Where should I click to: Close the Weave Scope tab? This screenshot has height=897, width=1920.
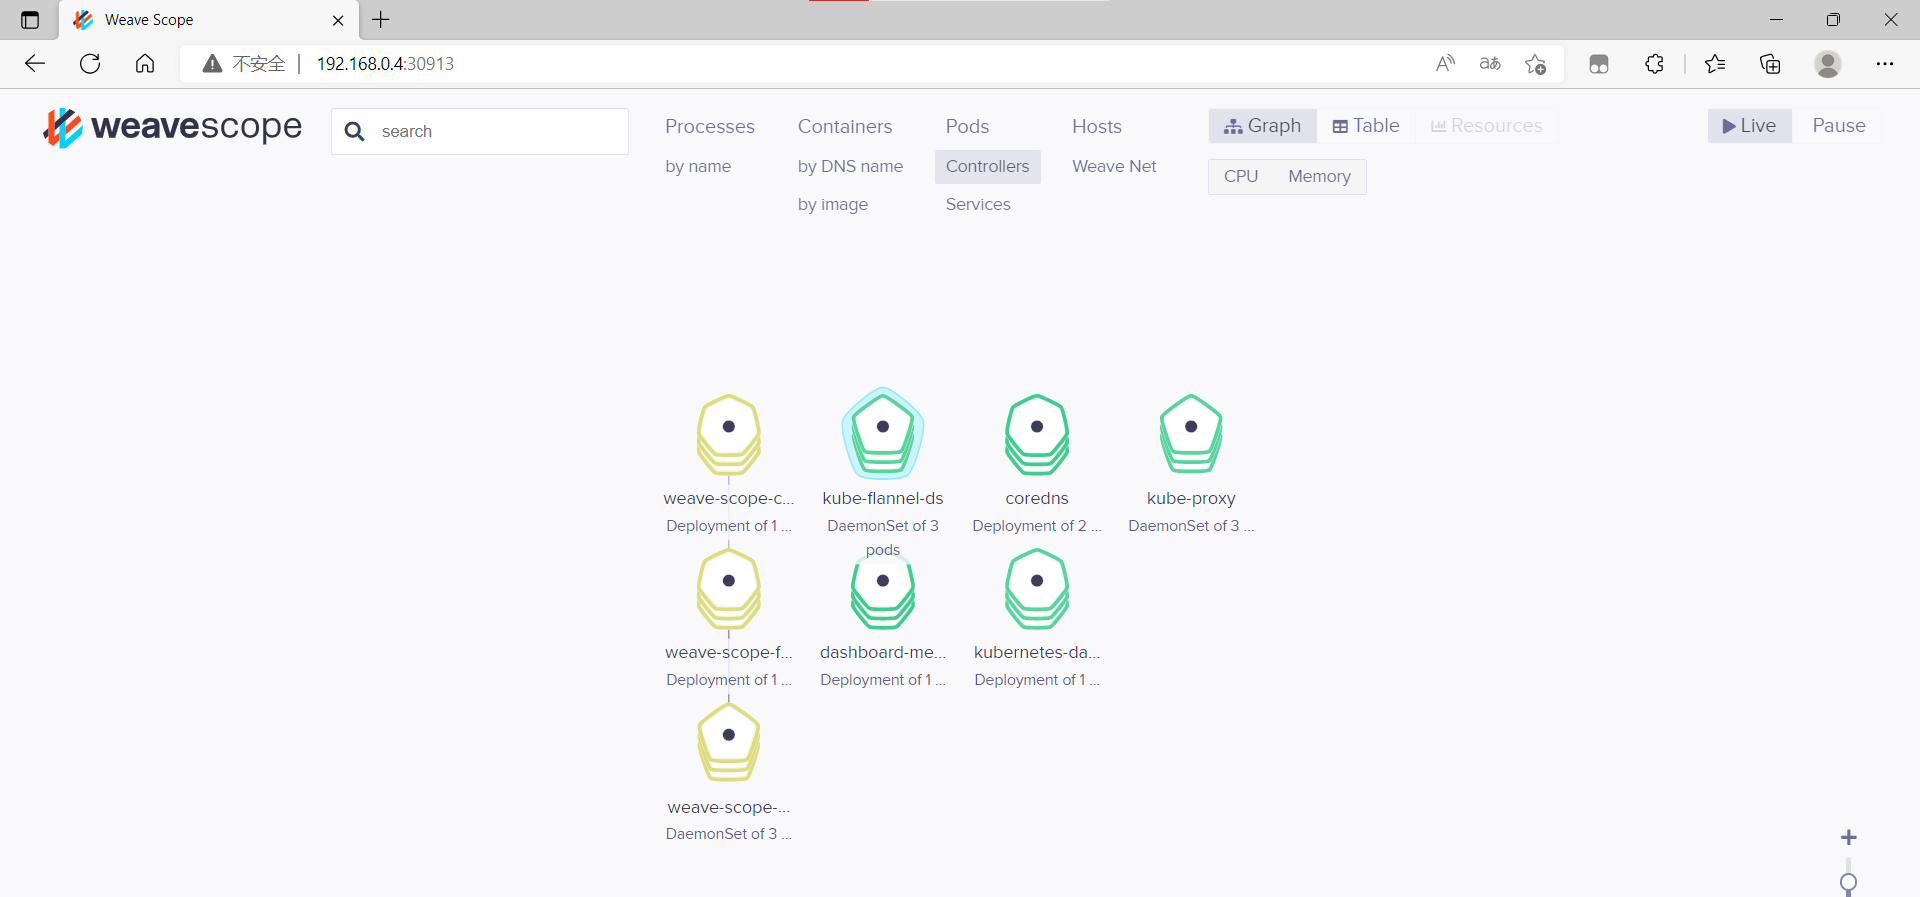click(x=338, y=20)
